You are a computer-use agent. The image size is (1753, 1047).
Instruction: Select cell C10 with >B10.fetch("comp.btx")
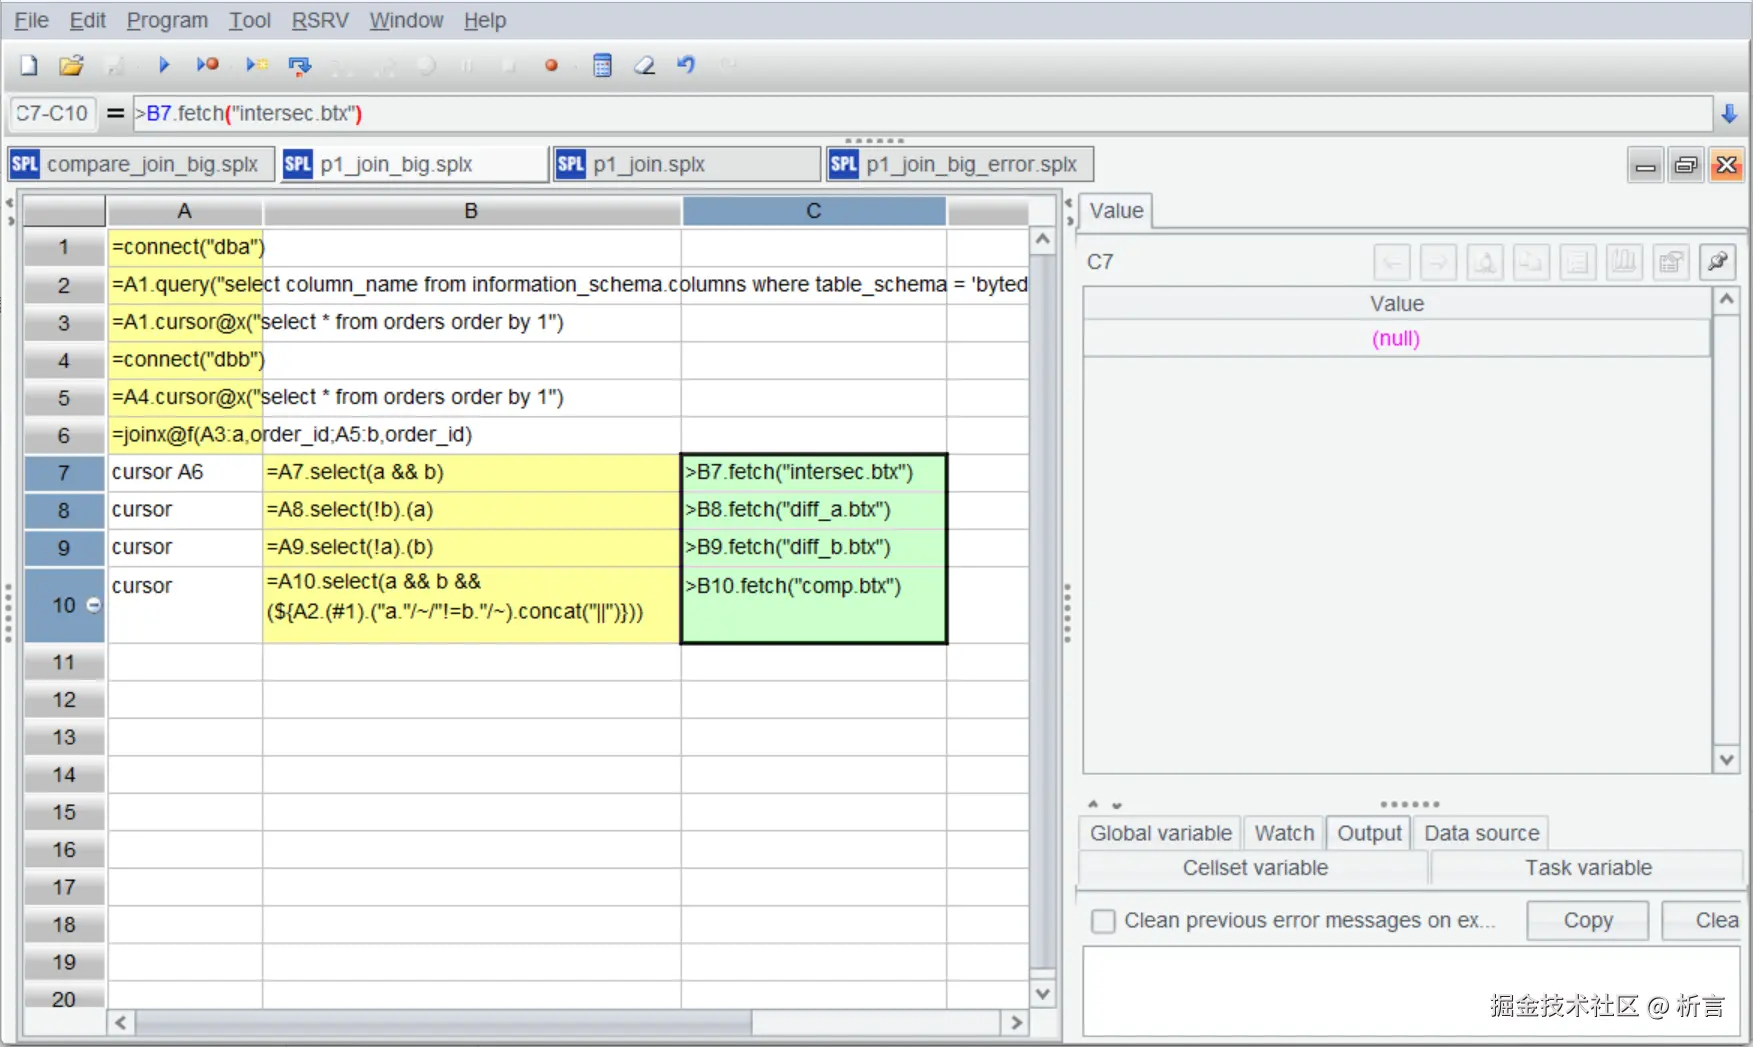tap(813, 605)
